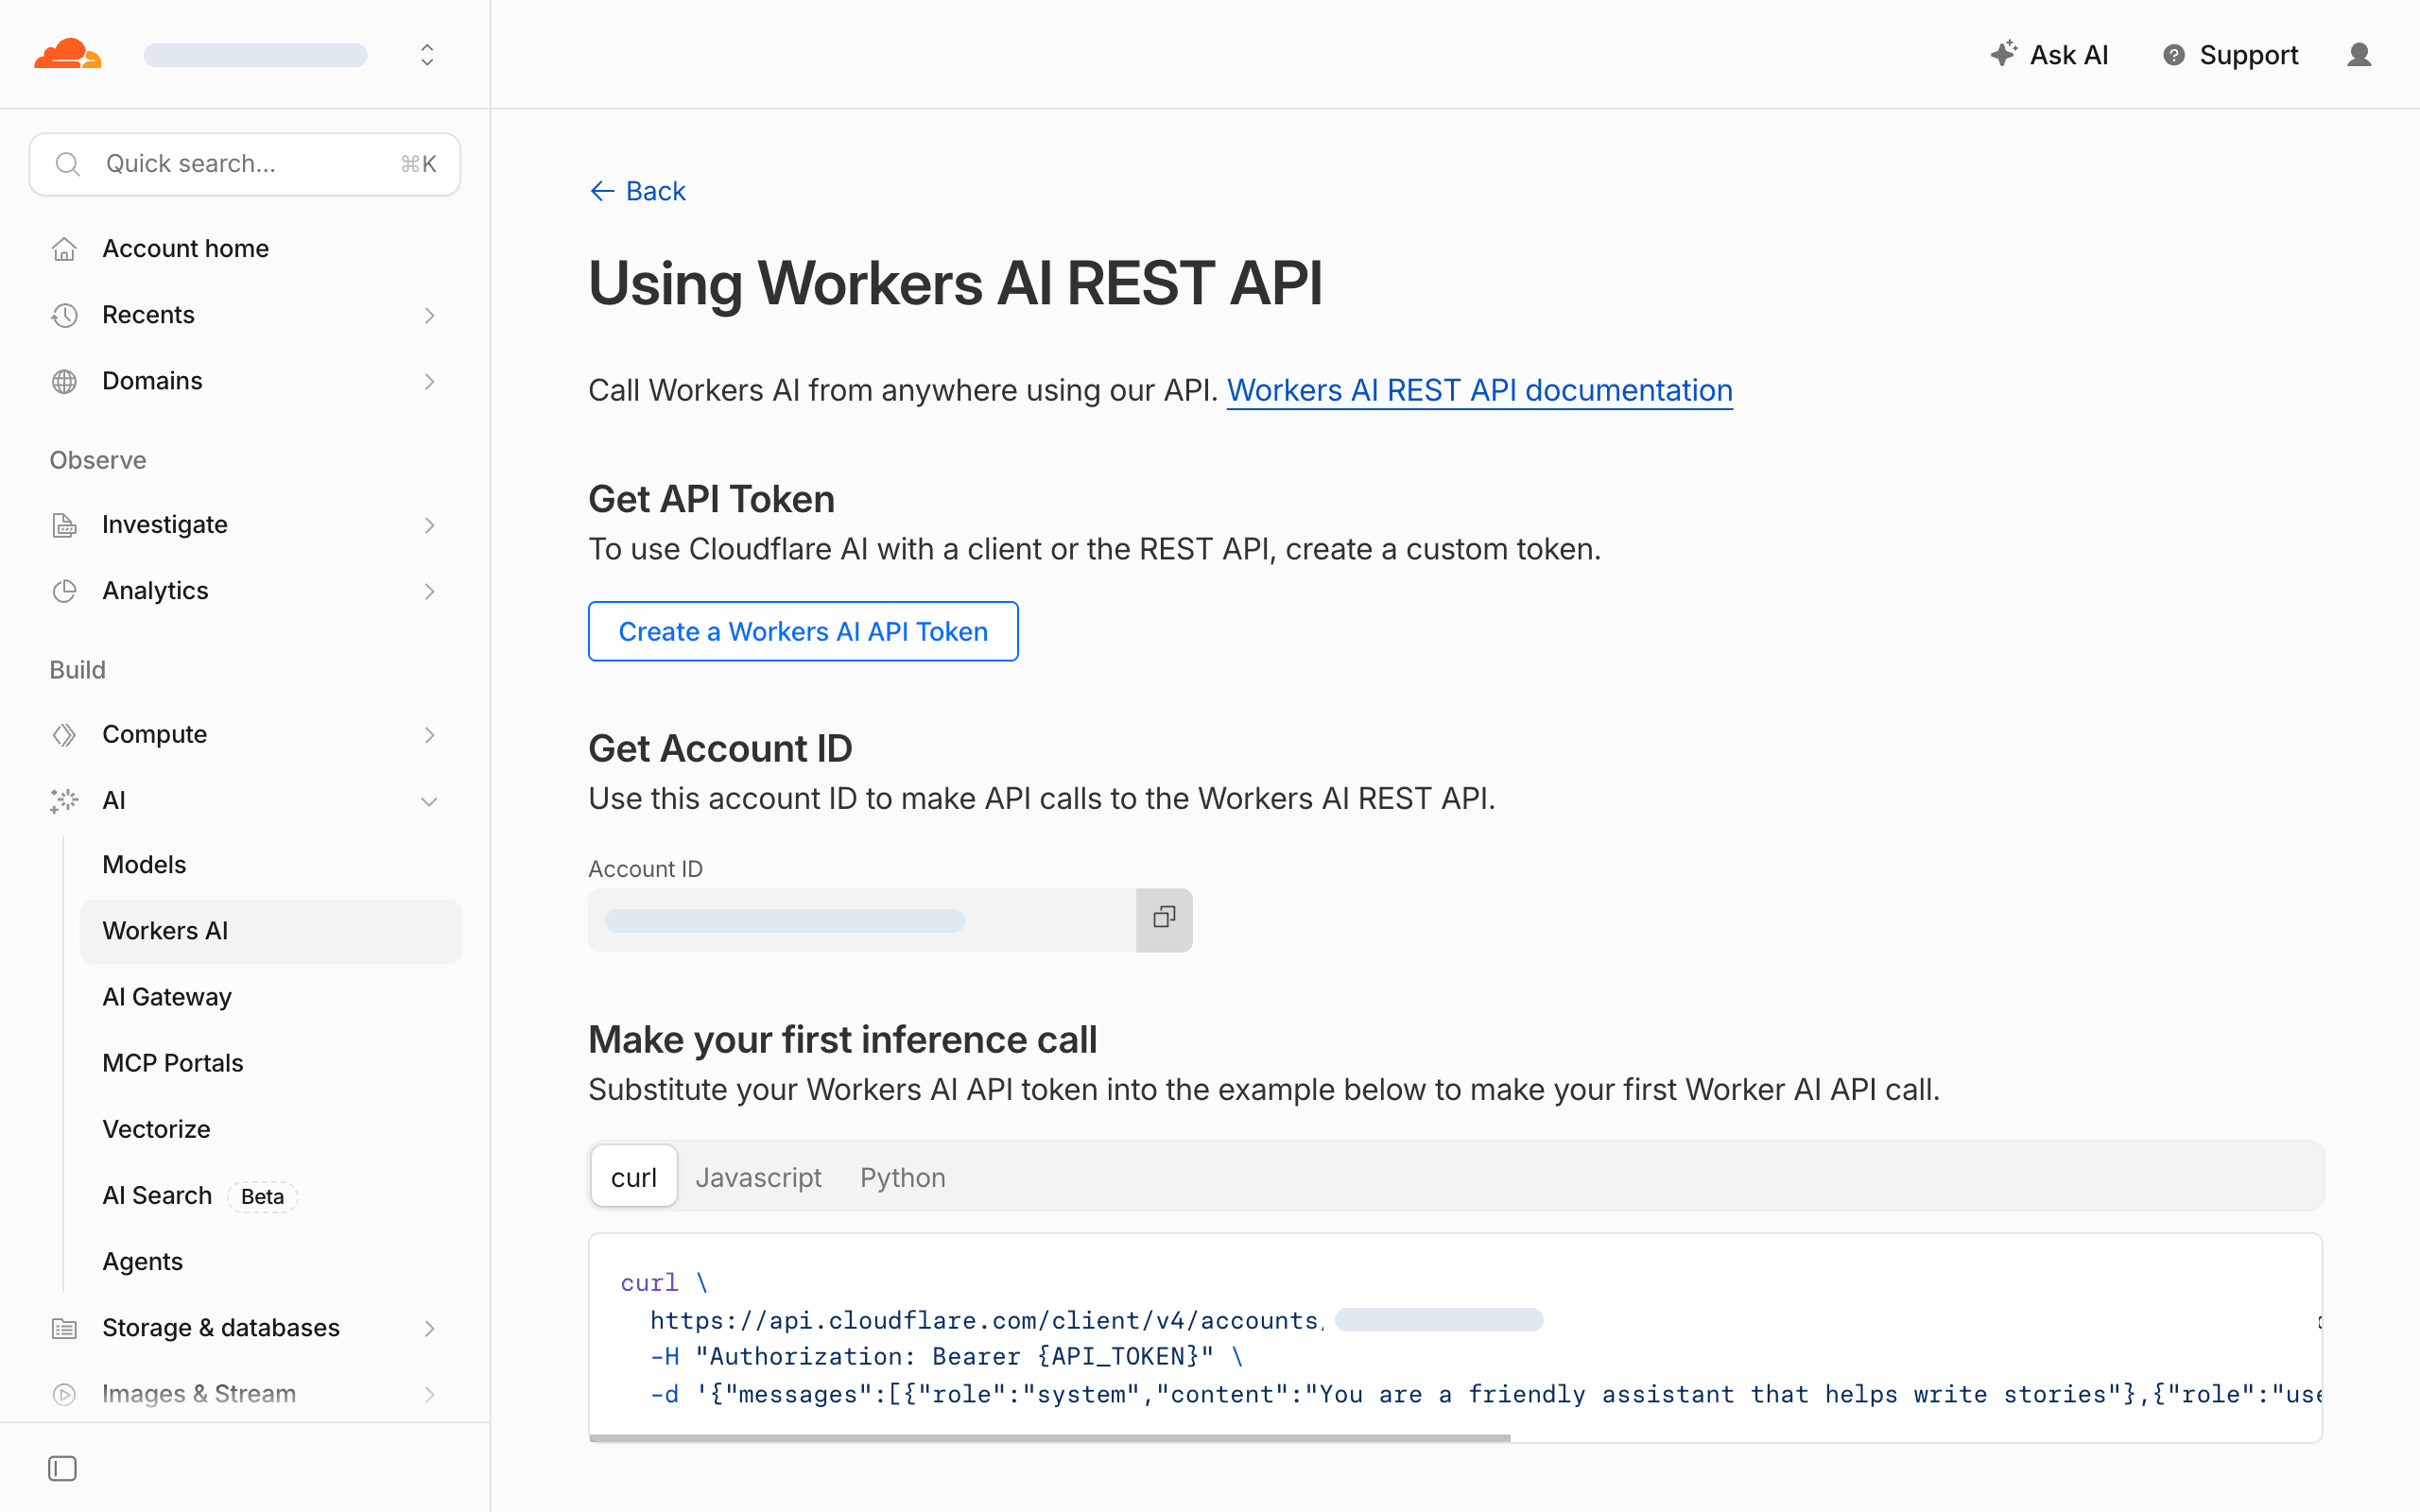Viewport: 2420px width, 1512px height.
Task: Click the Ask AI button label
Action: tap(2068, 55)
